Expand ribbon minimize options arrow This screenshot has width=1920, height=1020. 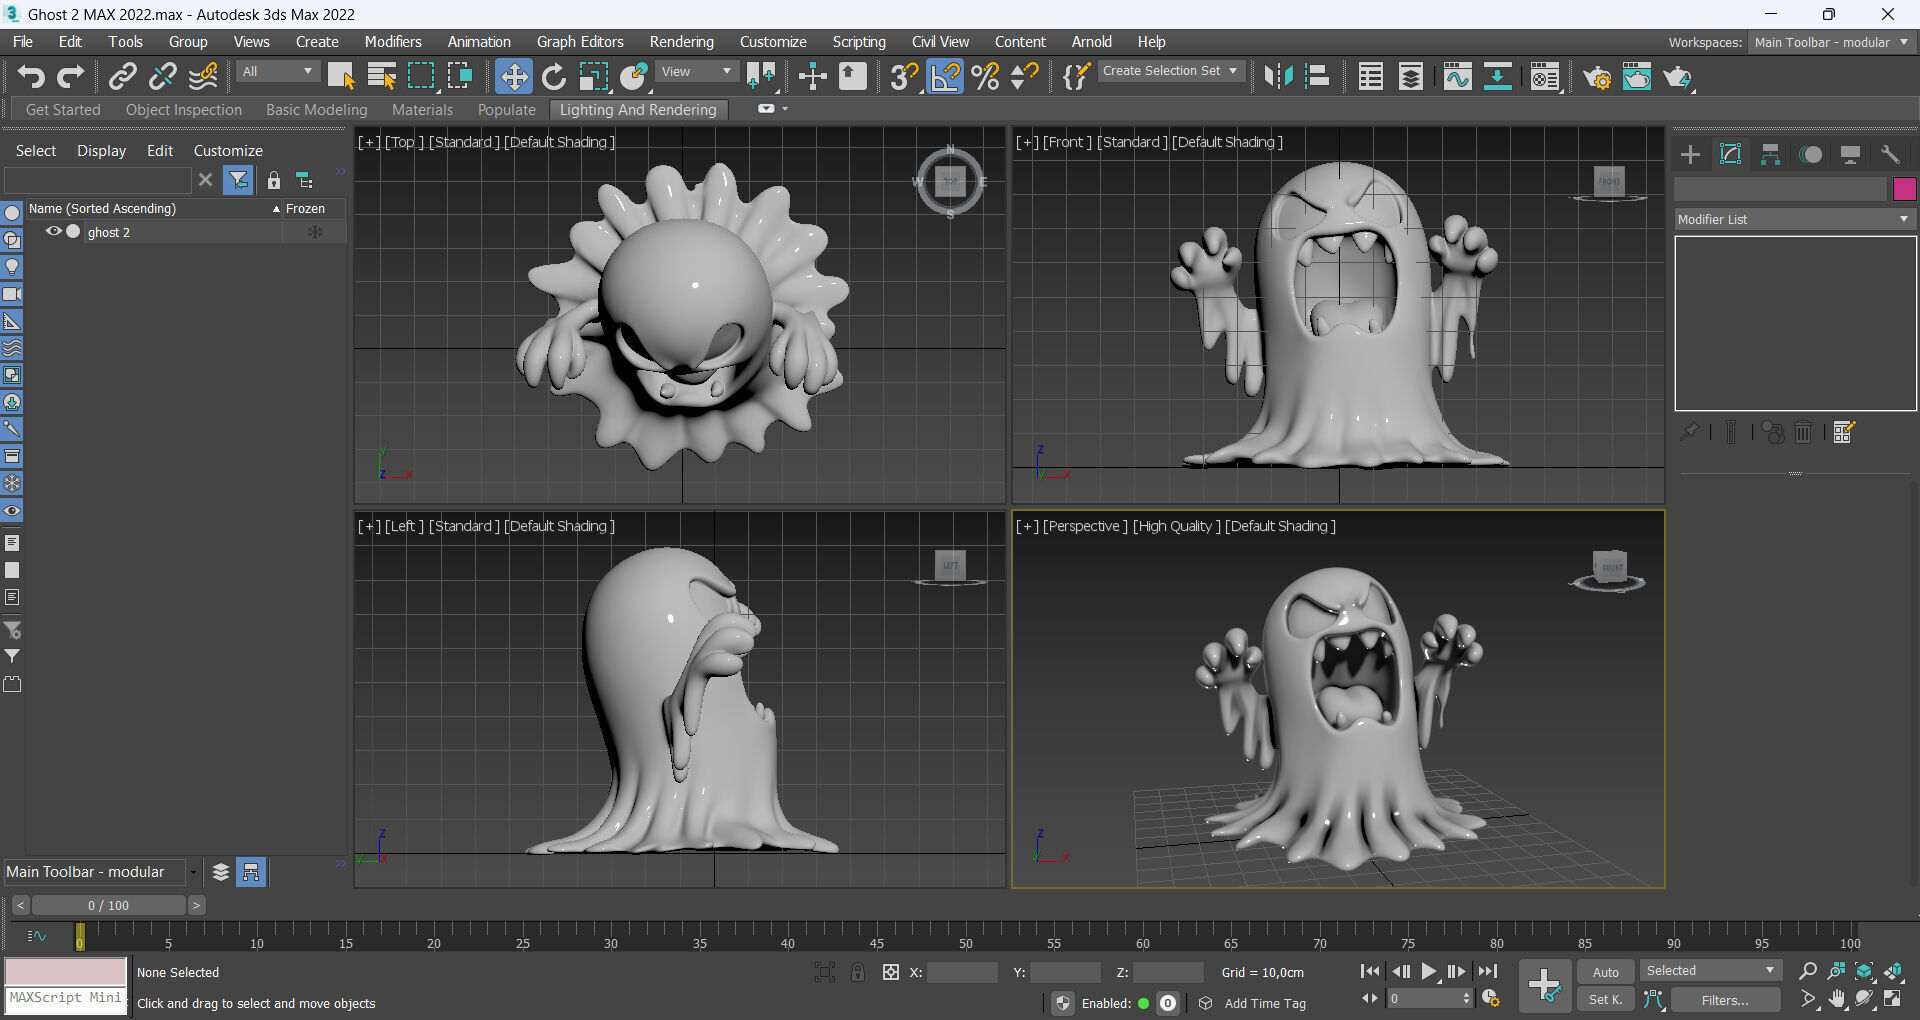785,108
